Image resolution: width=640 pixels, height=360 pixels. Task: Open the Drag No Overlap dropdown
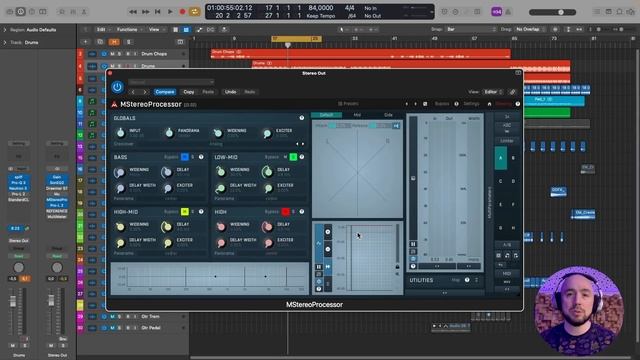tap(530, 29)
